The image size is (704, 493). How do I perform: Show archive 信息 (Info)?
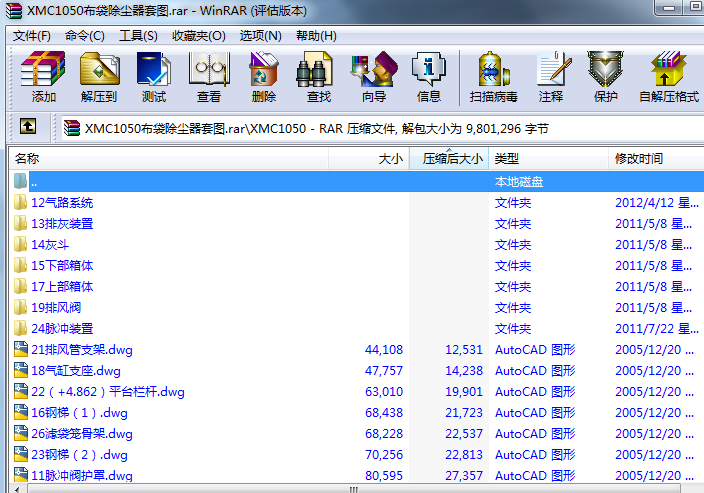429,76
